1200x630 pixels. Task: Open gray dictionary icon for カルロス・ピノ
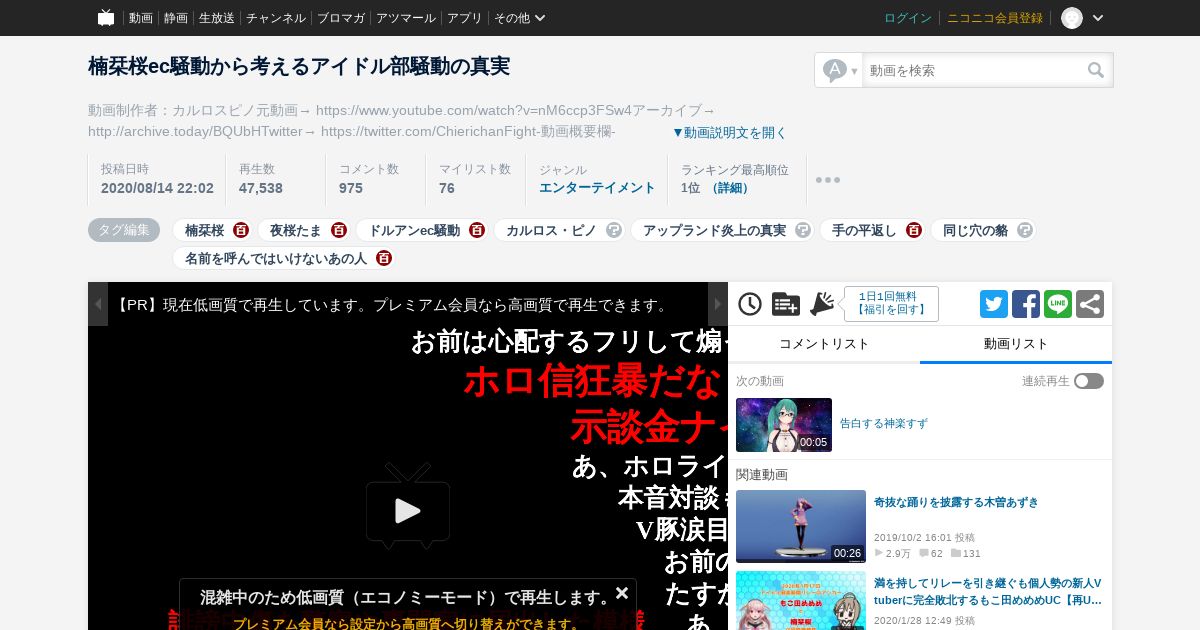[x=614, y=230]
